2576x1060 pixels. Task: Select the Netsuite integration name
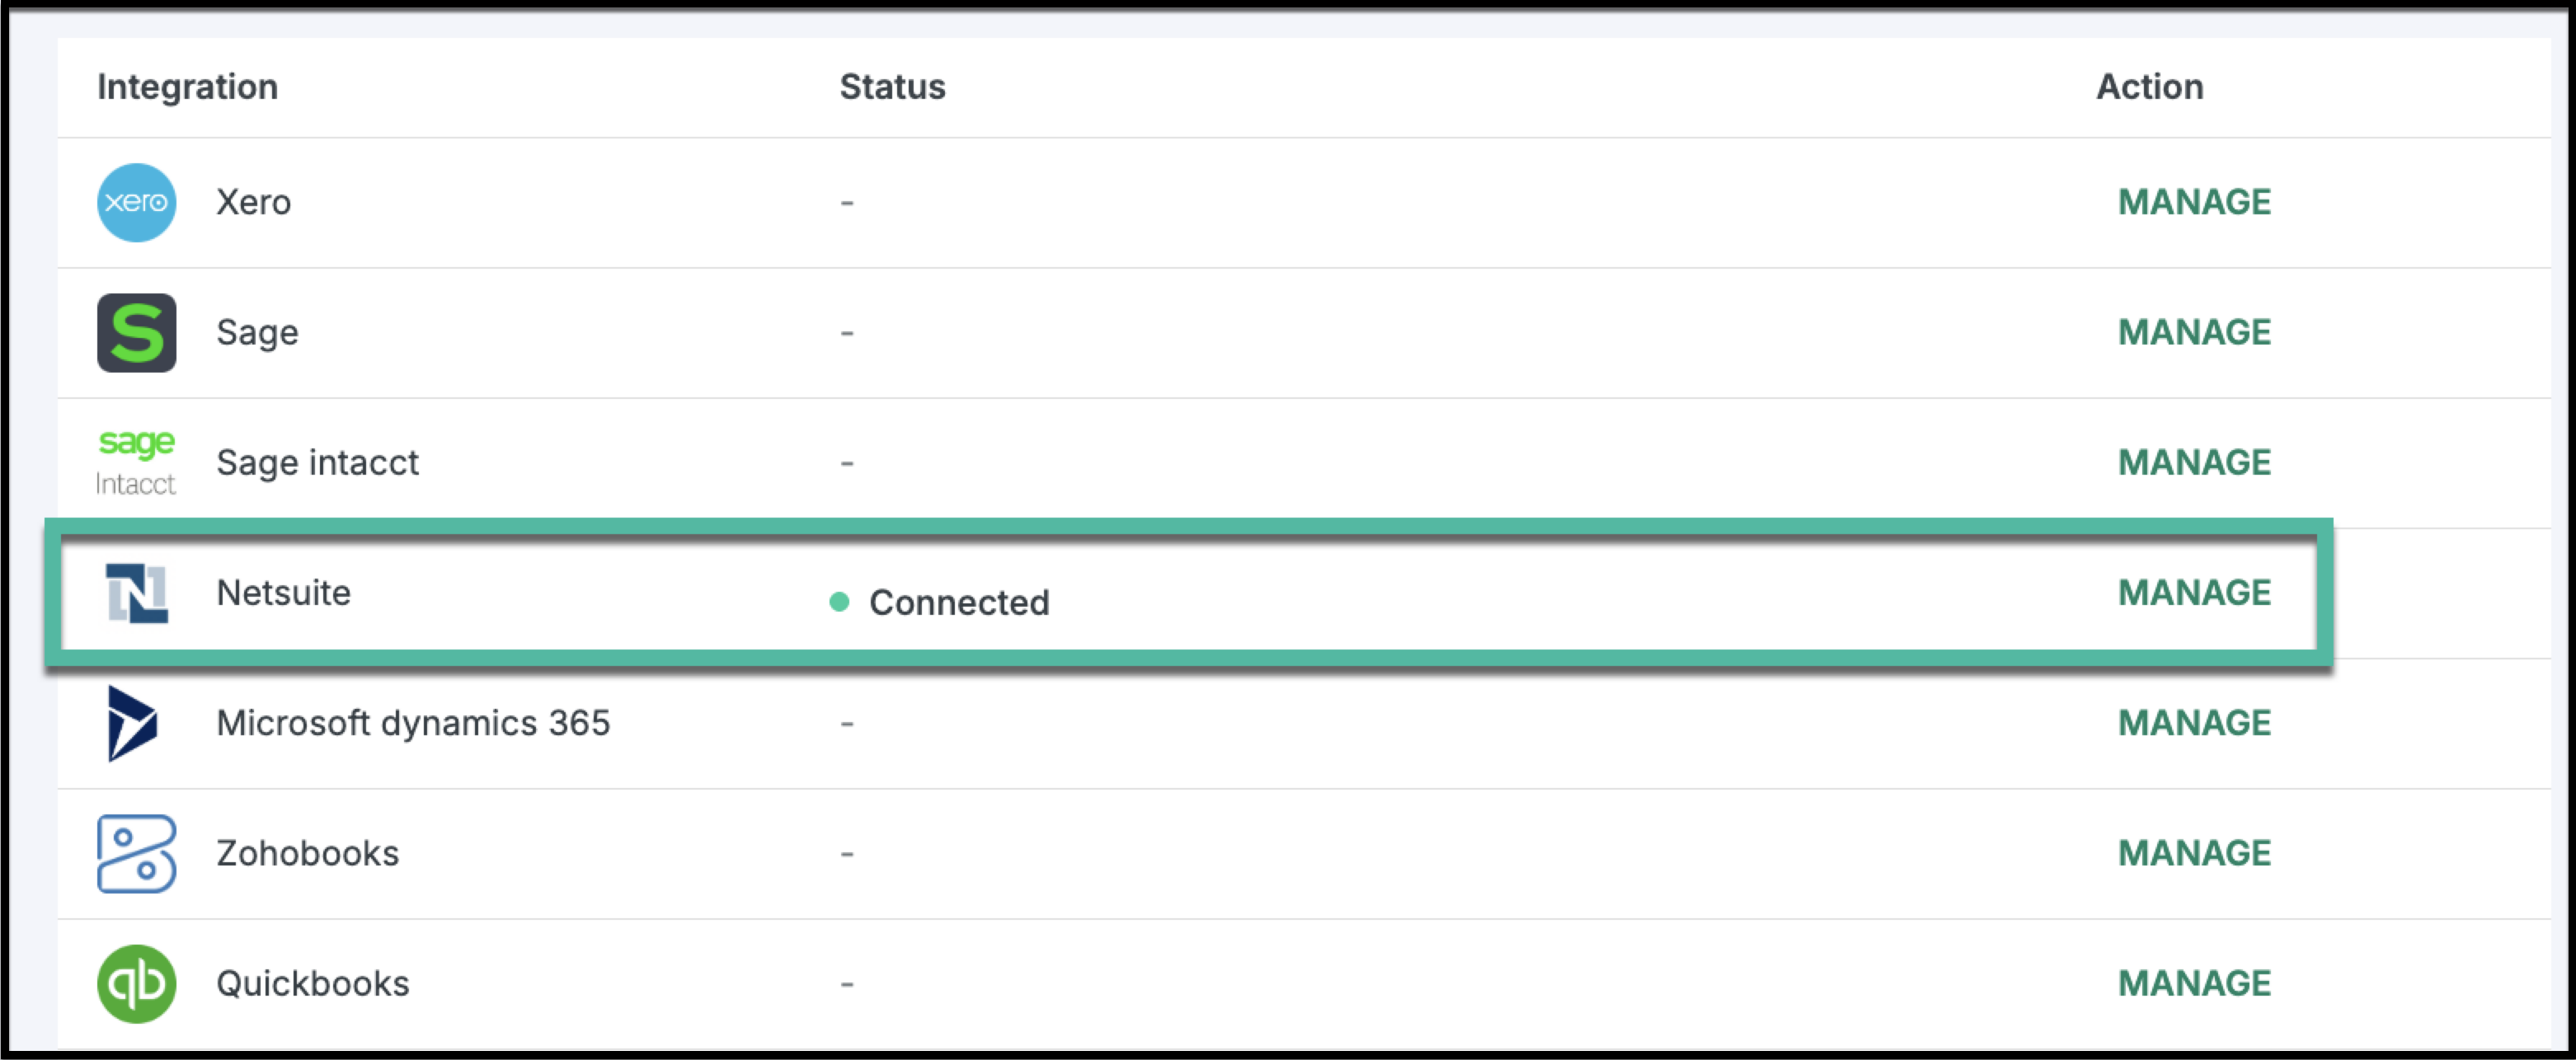click(283, 592)
